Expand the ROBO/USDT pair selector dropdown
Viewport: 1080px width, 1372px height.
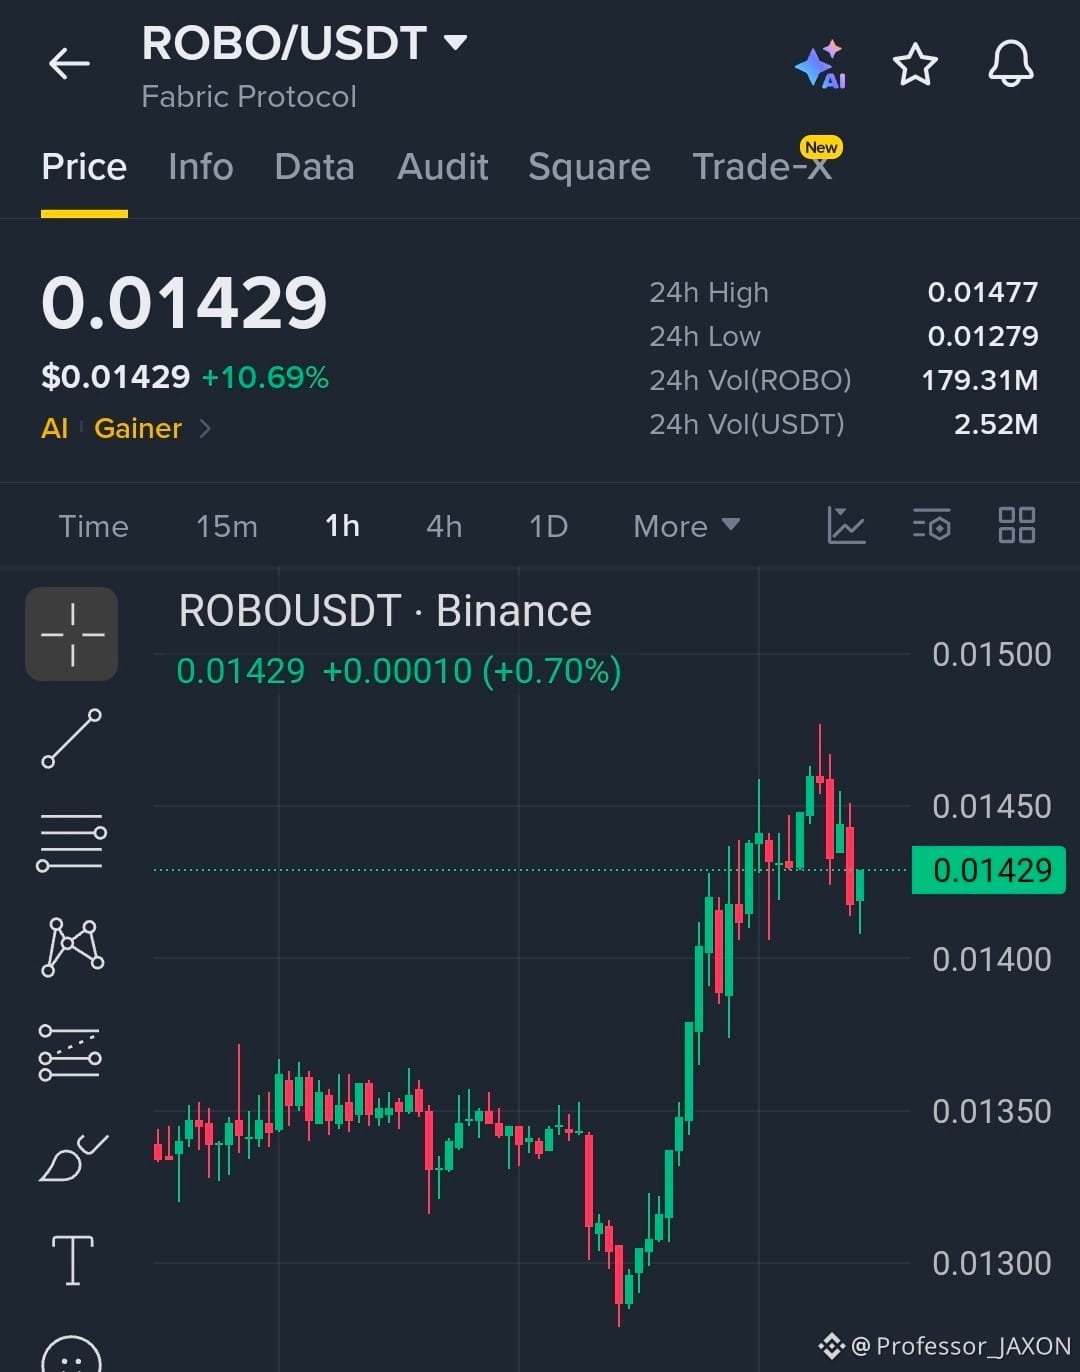point(456,42)
